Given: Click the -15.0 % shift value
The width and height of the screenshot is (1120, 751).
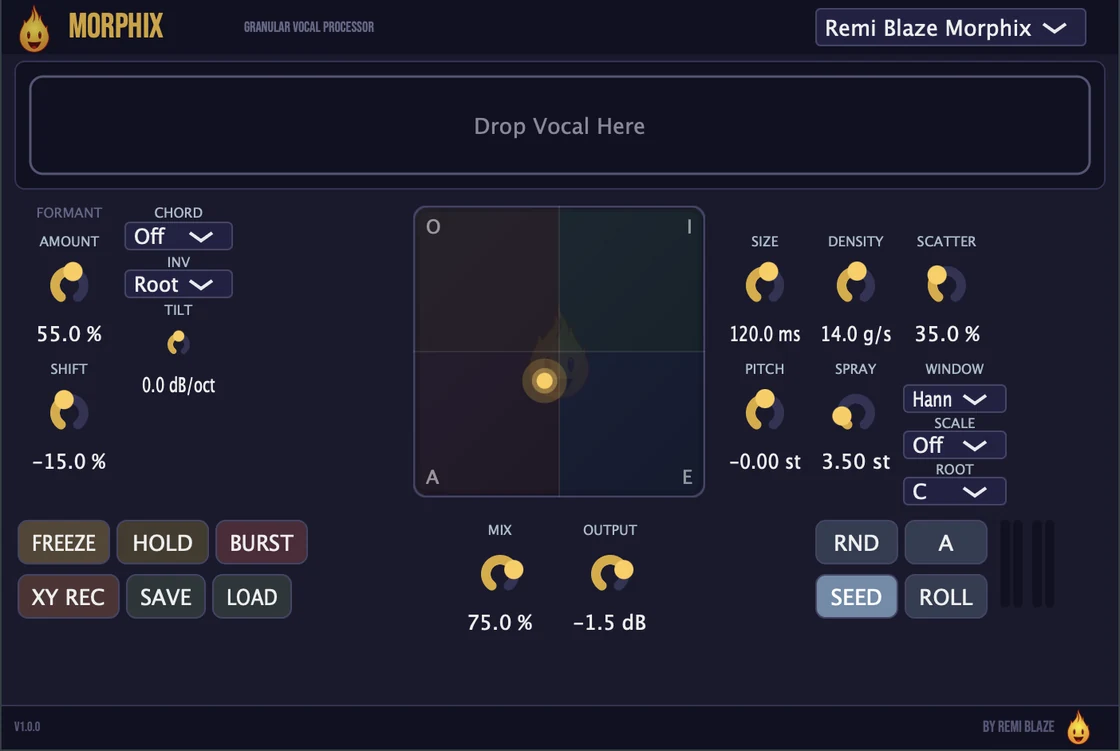Looking at the screenshot, I should pos(69,462).
